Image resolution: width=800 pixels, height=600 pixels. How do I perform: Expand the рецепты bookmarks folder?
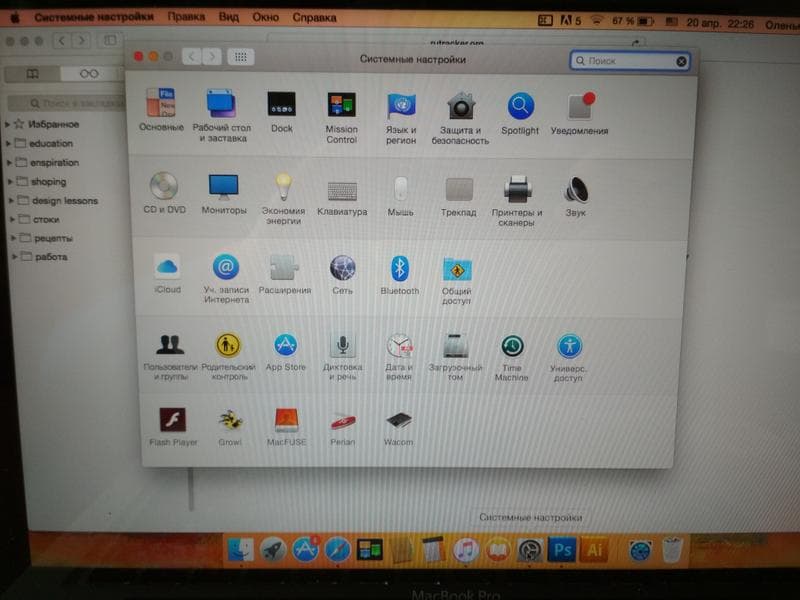coord(14,238)
